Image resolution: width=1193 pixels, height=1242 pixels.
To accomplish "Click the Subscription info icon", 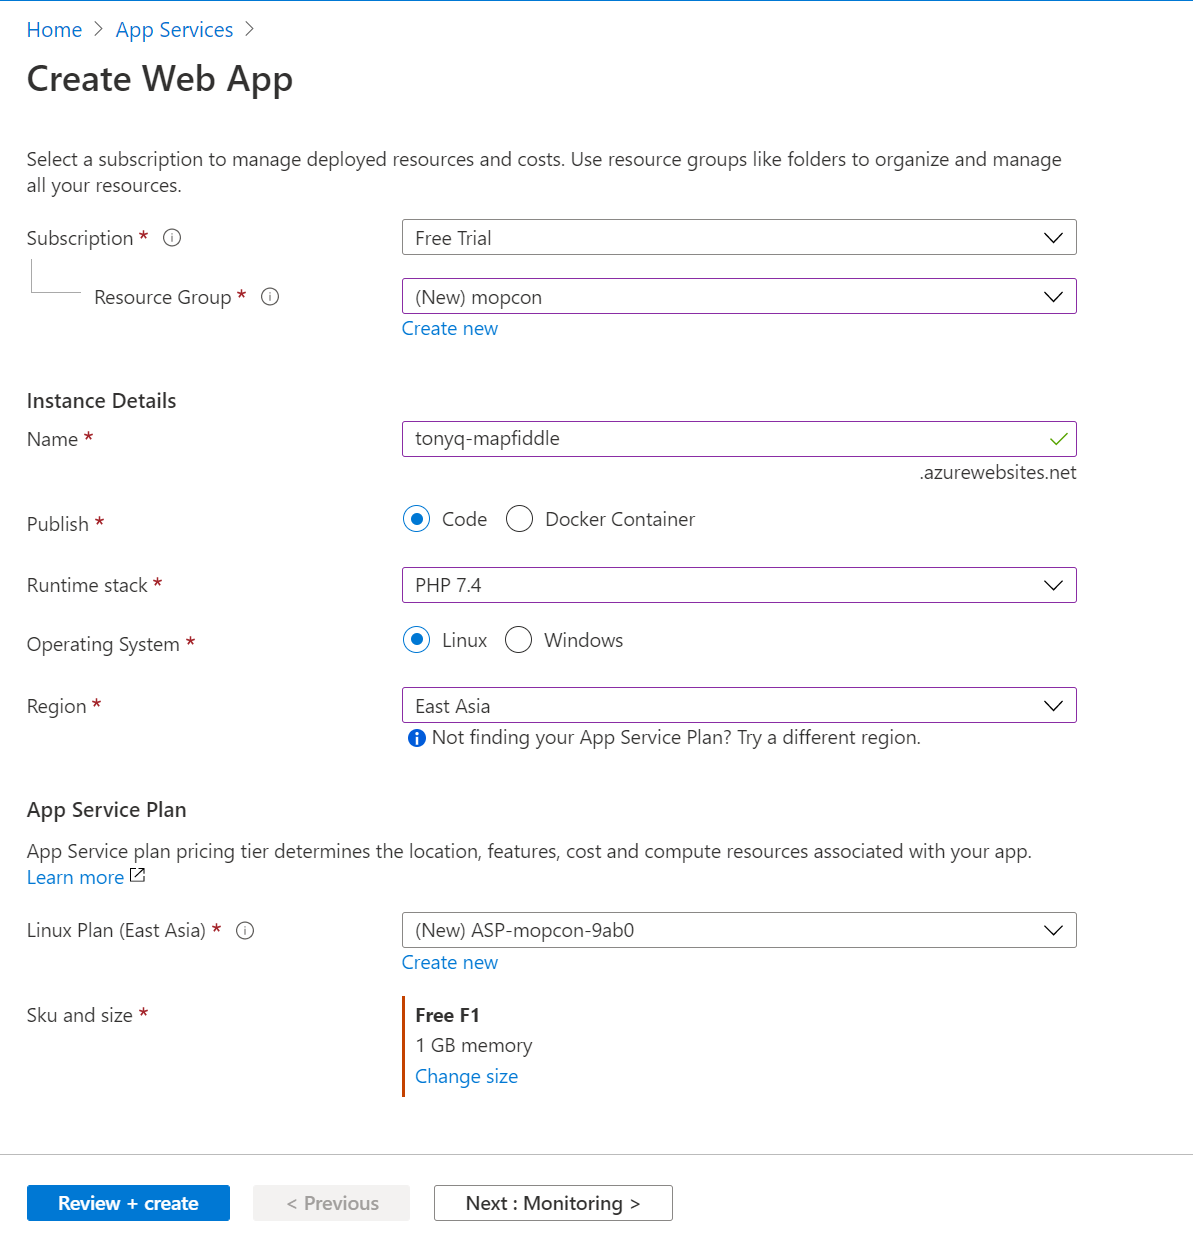I will coord(172,238).
